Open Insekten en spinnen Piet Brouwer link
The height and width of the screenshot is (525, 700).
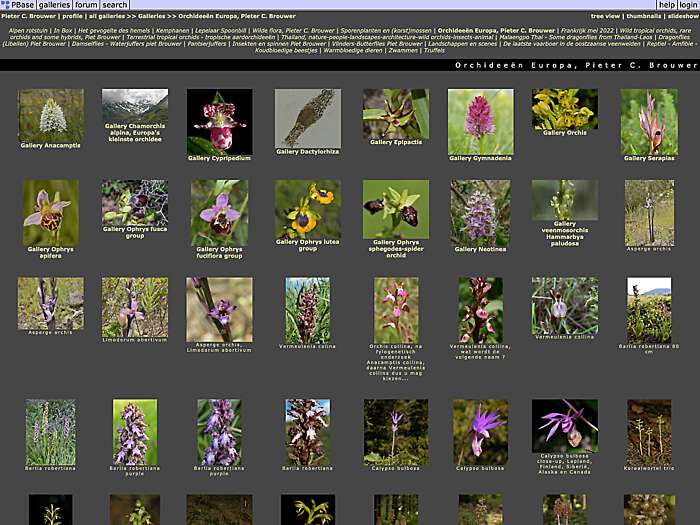279,44
